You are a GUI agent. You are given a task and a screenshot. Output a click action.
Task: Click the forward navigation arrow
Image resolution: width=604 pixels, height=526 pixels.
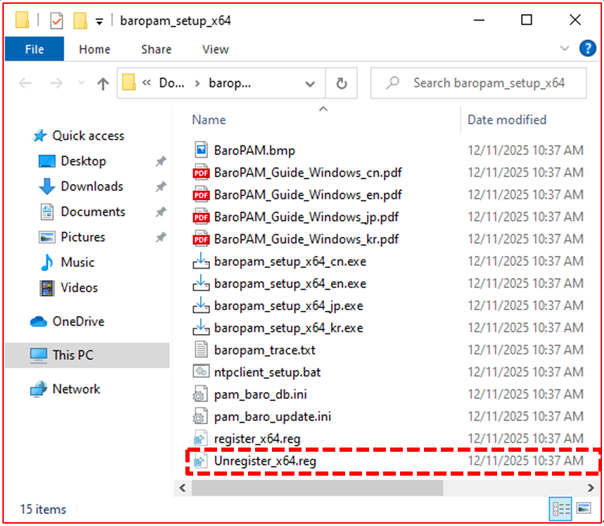tap(56, 83)
